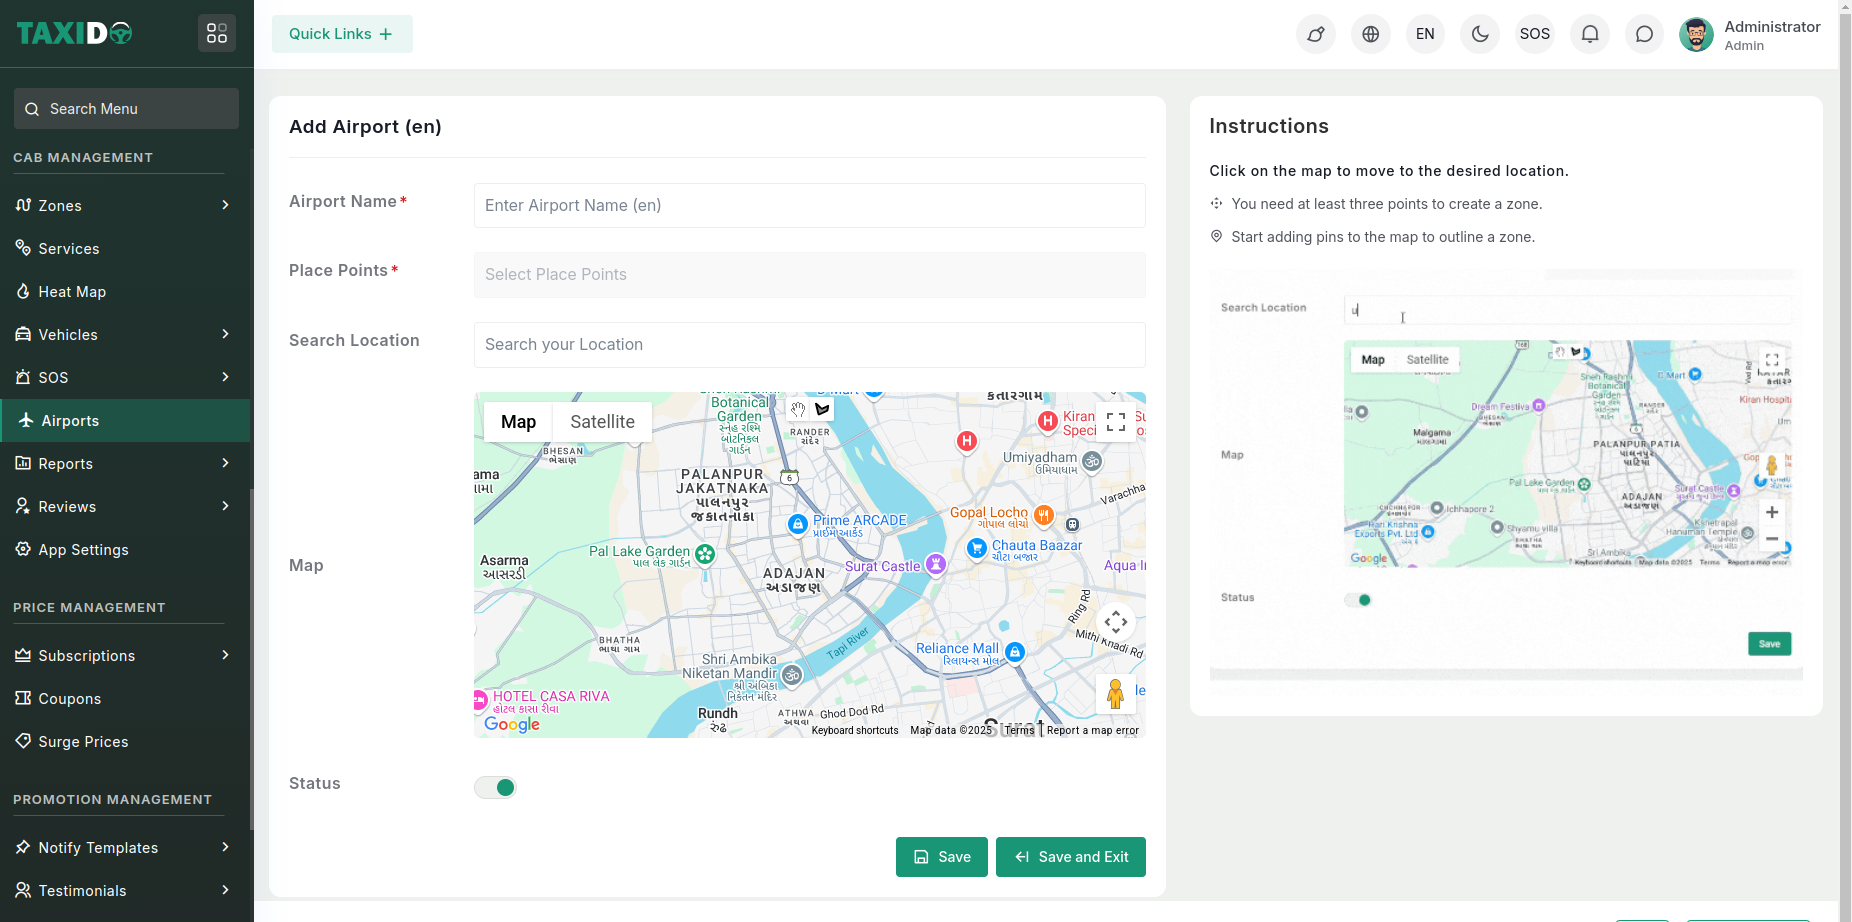
Task: Toggle dark mode with moon icon
Action: pos(1480,34)
